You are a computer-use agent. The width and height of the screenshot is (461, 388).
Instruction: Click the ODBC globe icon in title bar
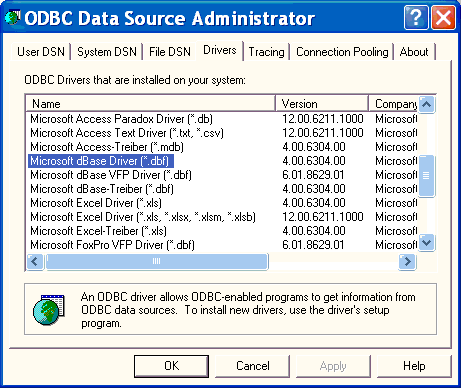(x=13, y=18)
